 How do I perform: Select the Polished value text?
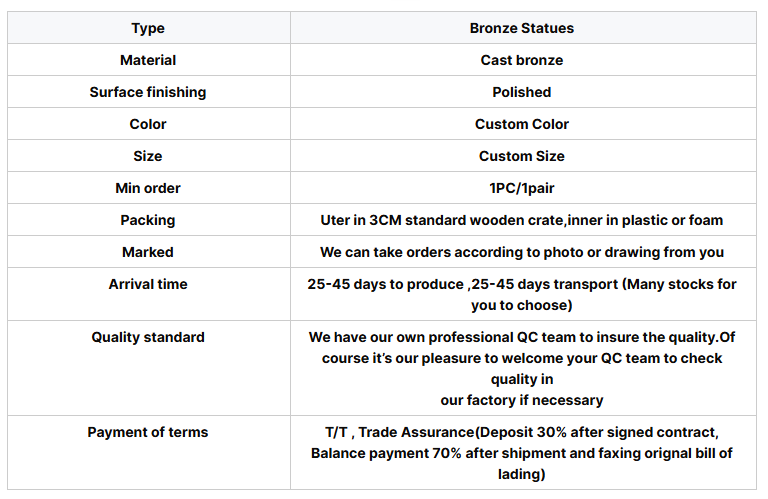coord(522,92)
